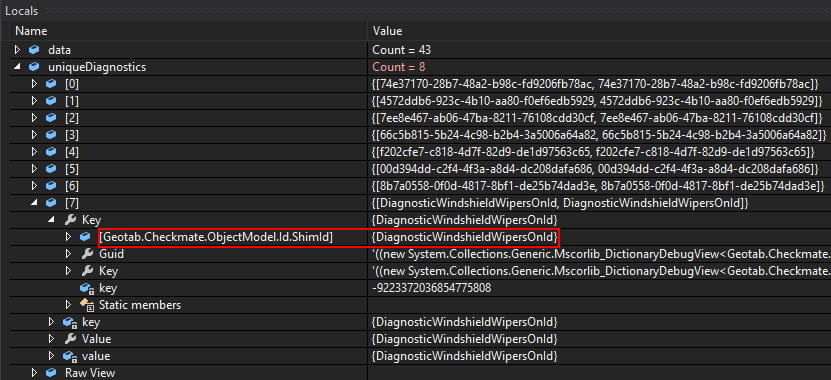Viewport: 831px width, 380px height.
Task: Select the key value -9223372036854775808
Action: pos(431,288)
